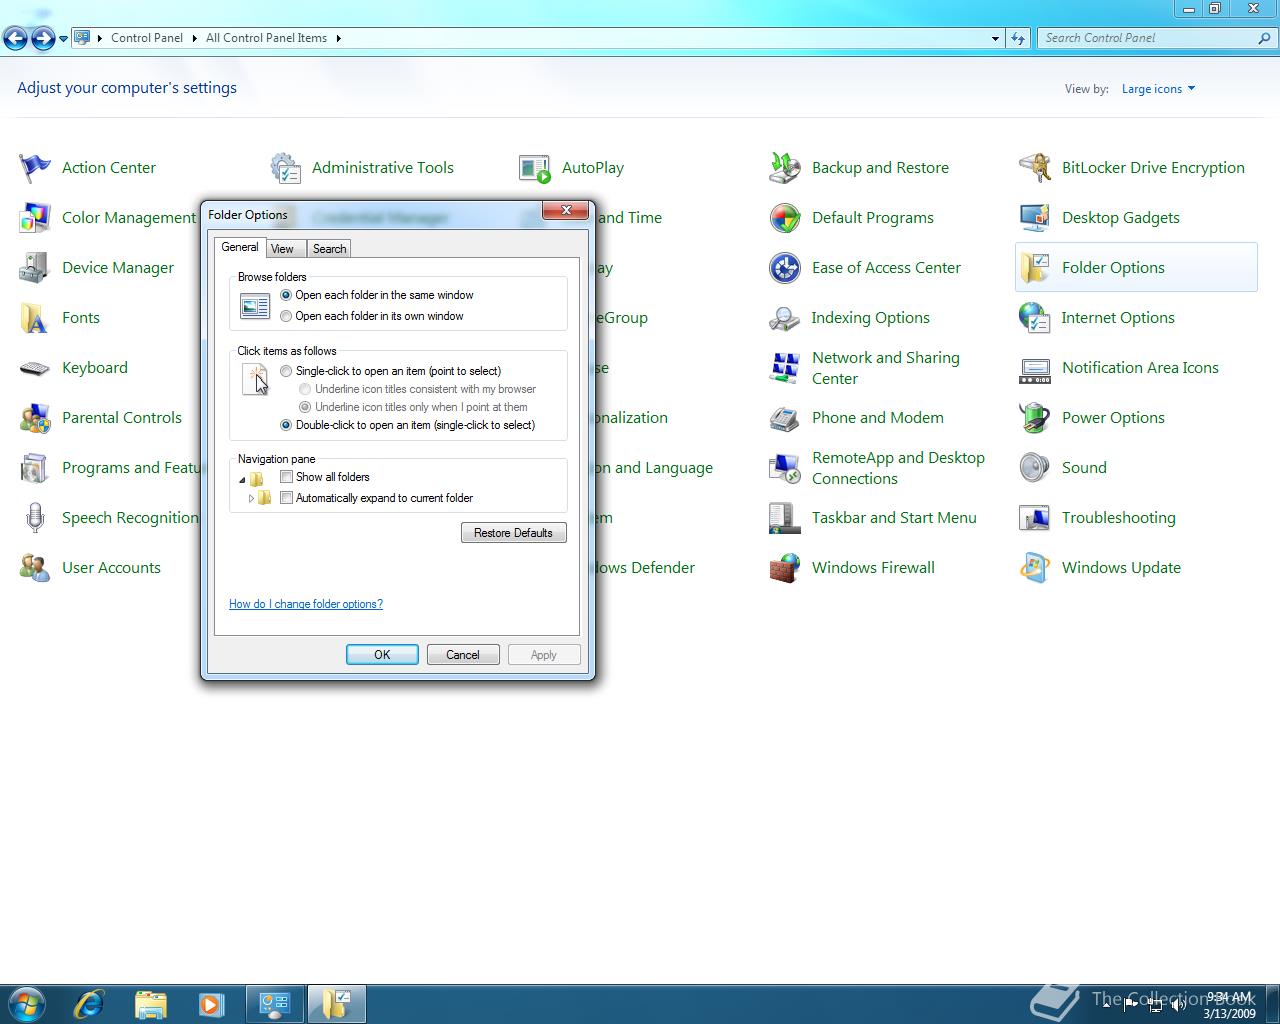
Task: Open the Power Options icon
Action: point(1035,418)
